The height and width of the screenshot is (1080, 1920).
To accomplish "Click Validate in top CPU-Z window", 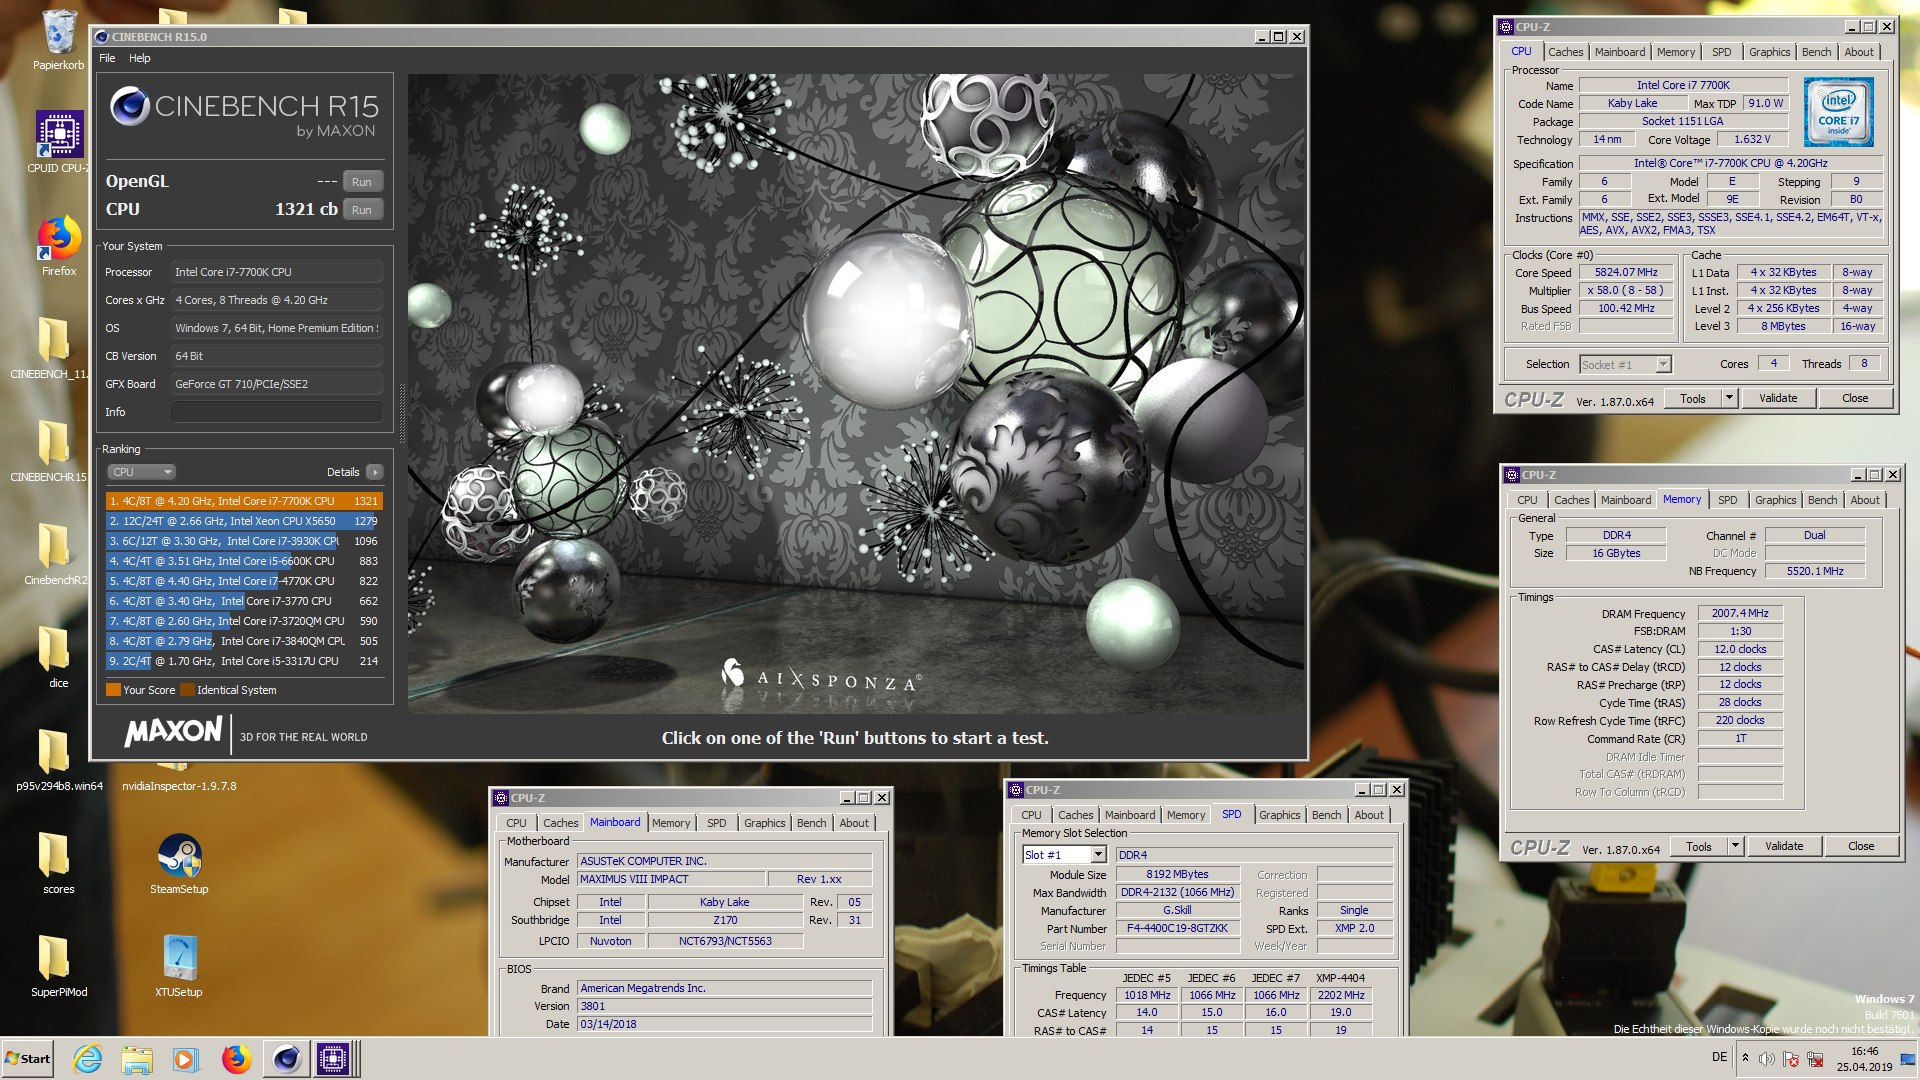I will tap(1778, 398).
